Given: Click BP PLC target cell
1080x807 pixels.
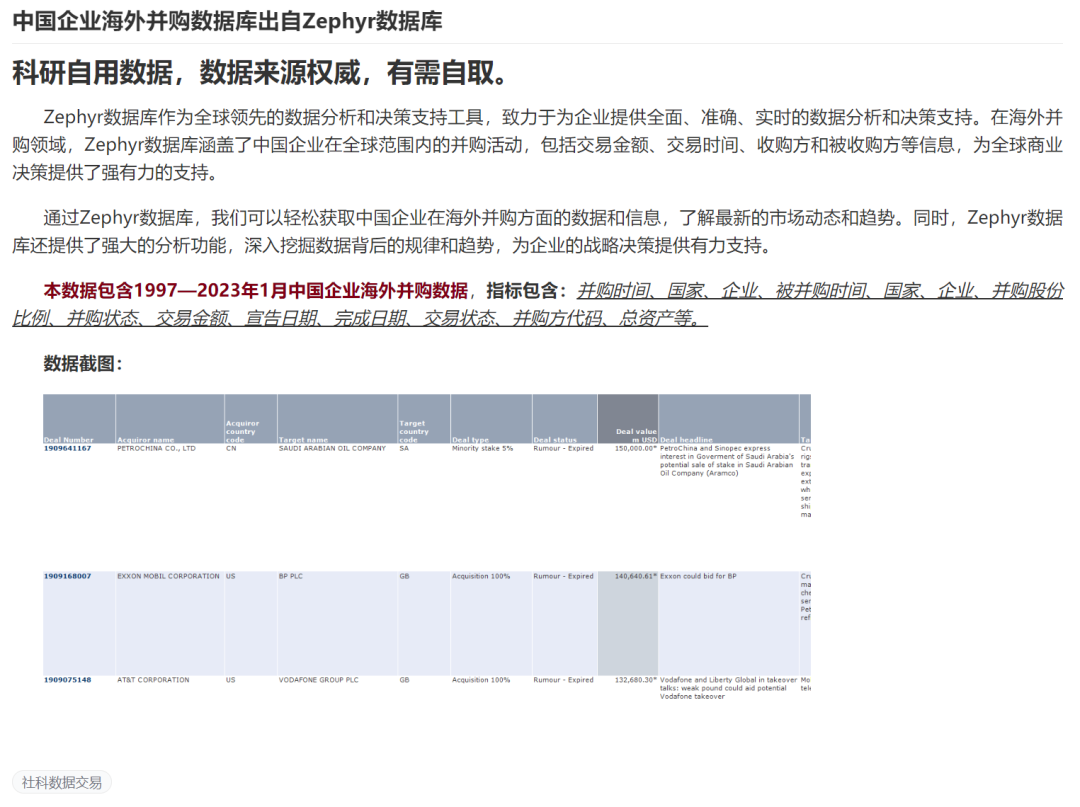Looking at the screenshot, I should coord(291,576).
